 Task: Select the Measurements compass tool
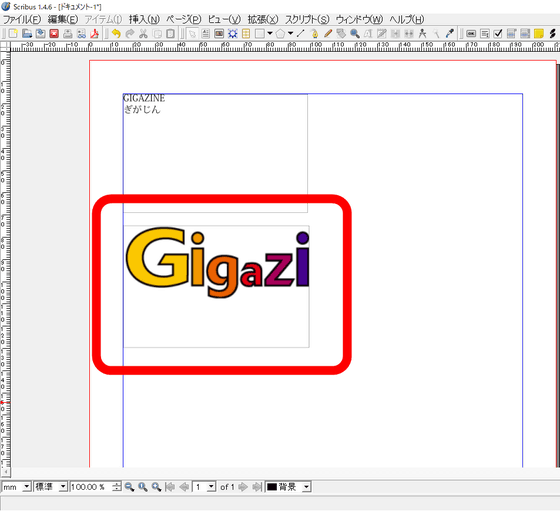422,34
